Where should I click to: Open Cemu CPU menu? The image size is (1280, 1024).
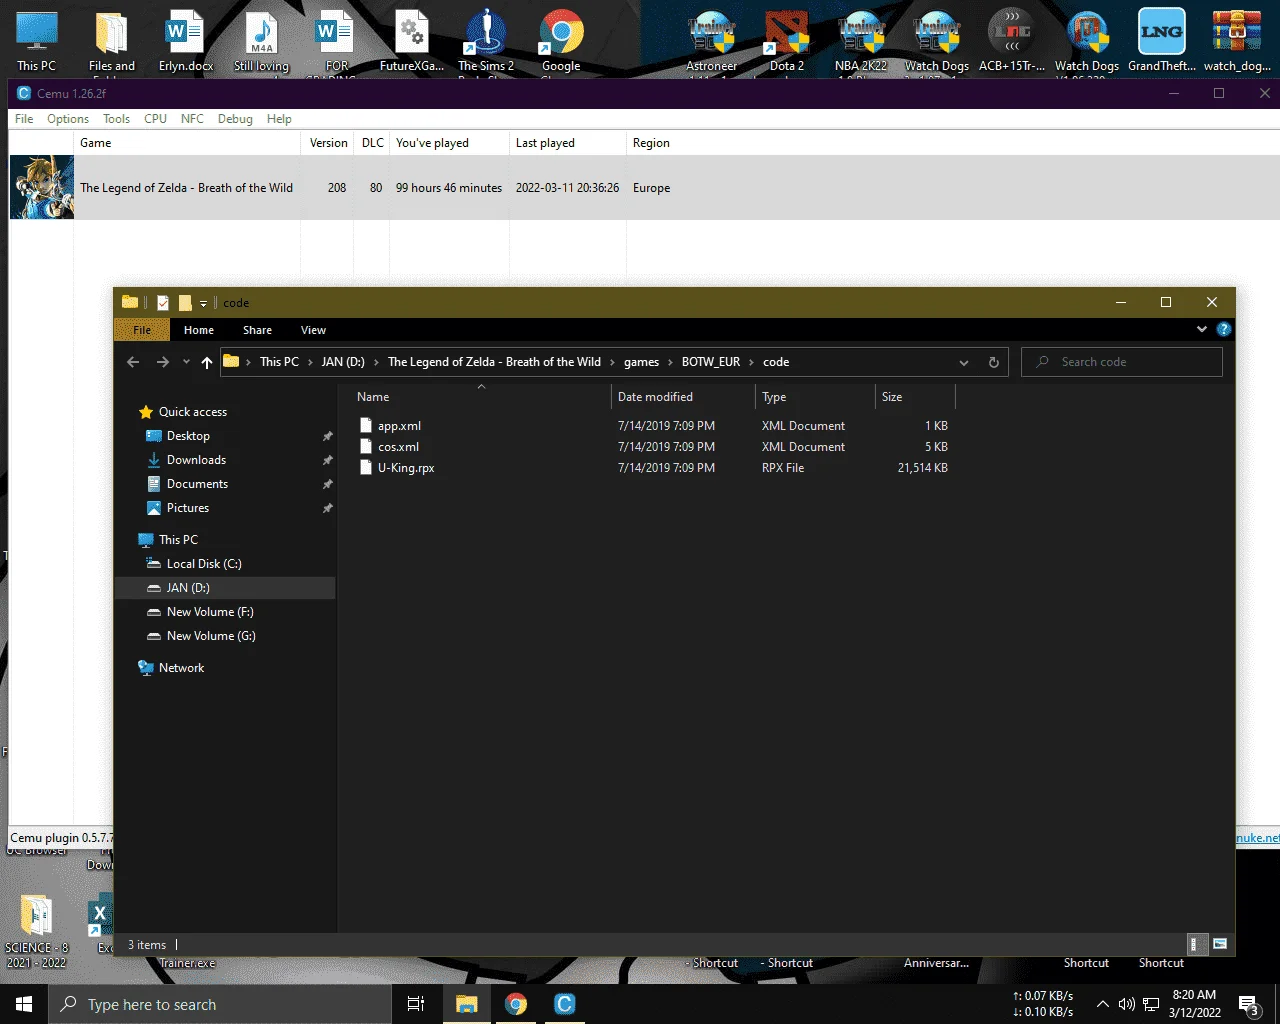click(155, 118)
